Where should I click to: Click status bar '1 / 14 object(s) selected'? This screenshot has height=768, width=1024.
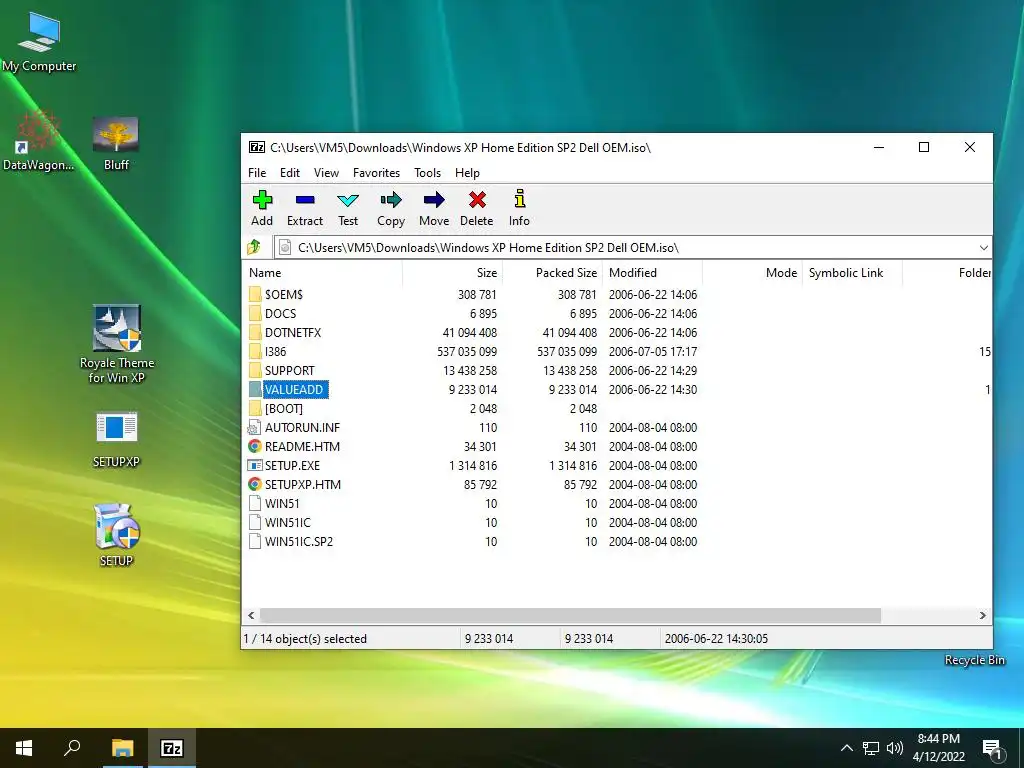pyautogui.click(x=305, y=639)
